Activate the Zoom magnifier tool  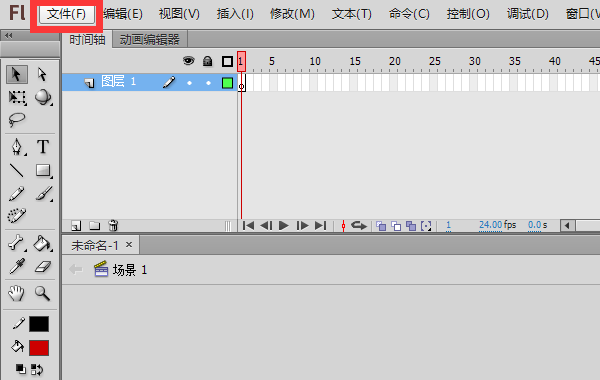[42, 294]
